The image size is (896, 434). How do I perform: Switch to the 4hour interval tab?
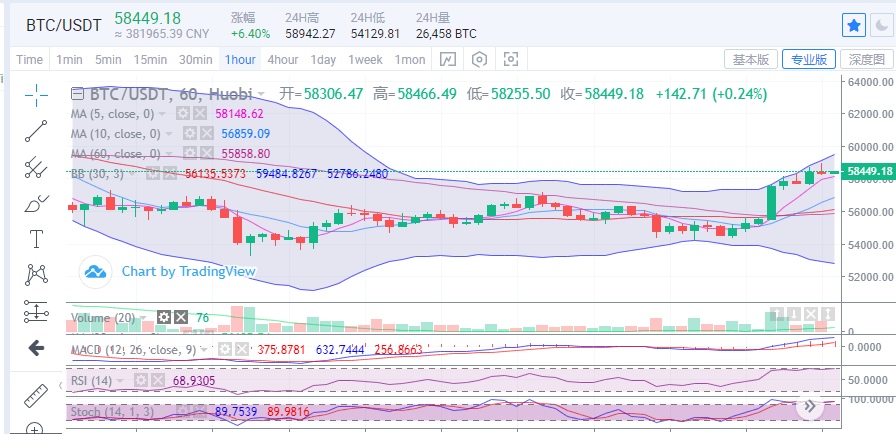tap(282, 60)
